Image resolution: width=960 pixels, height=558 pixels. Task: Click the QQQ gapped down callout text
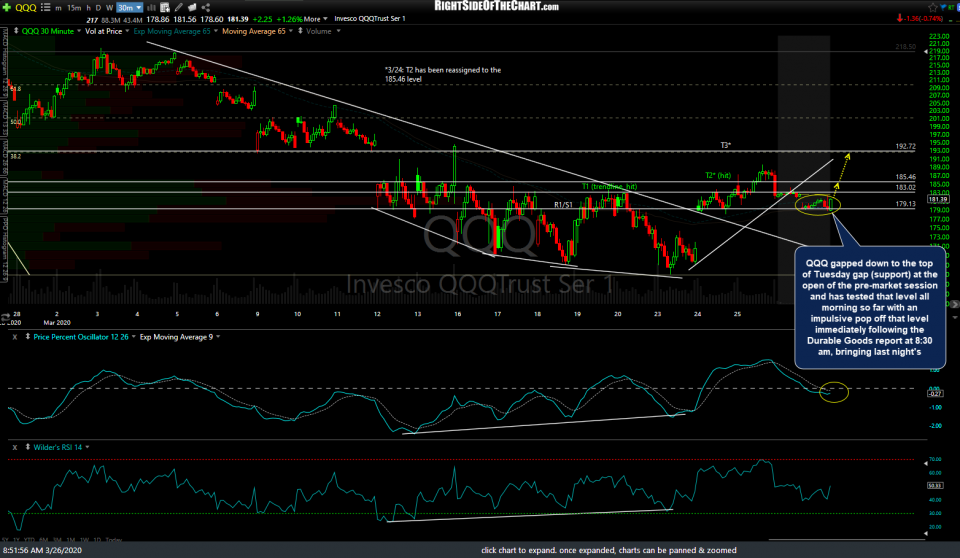tap(869, 307)
